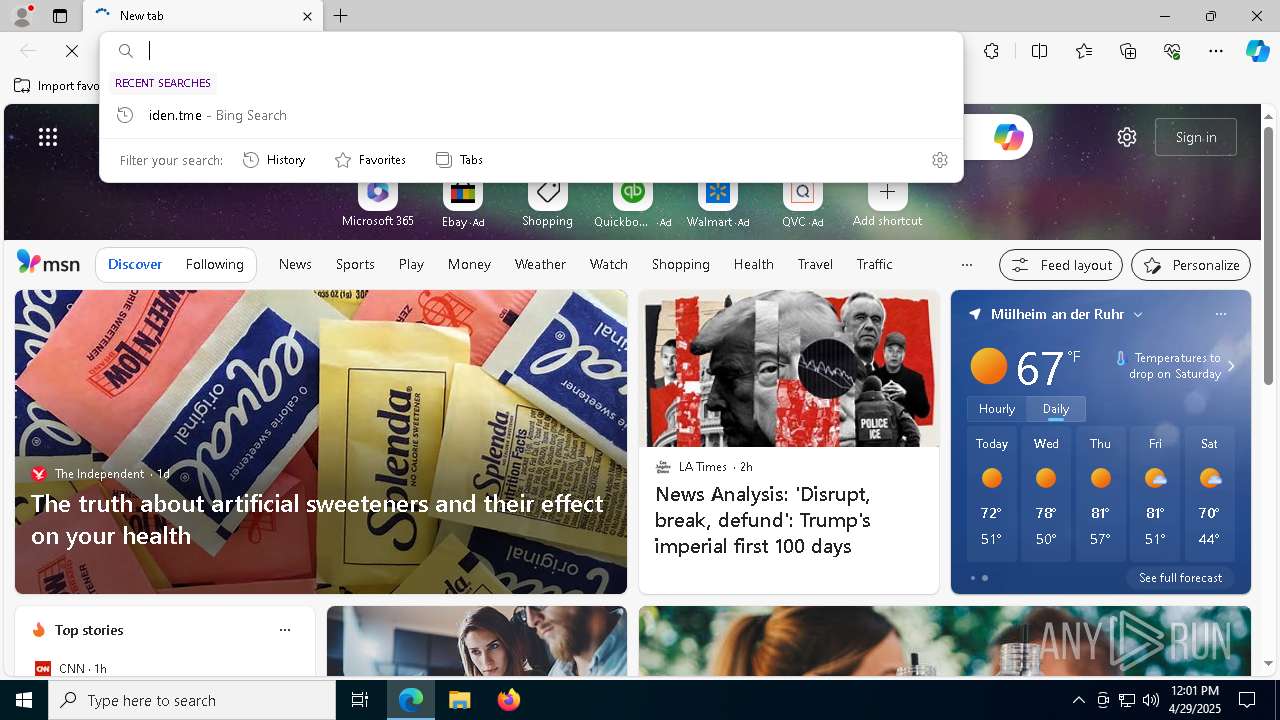
Task: Open Top stories options ellipsis
Action: 285,630
